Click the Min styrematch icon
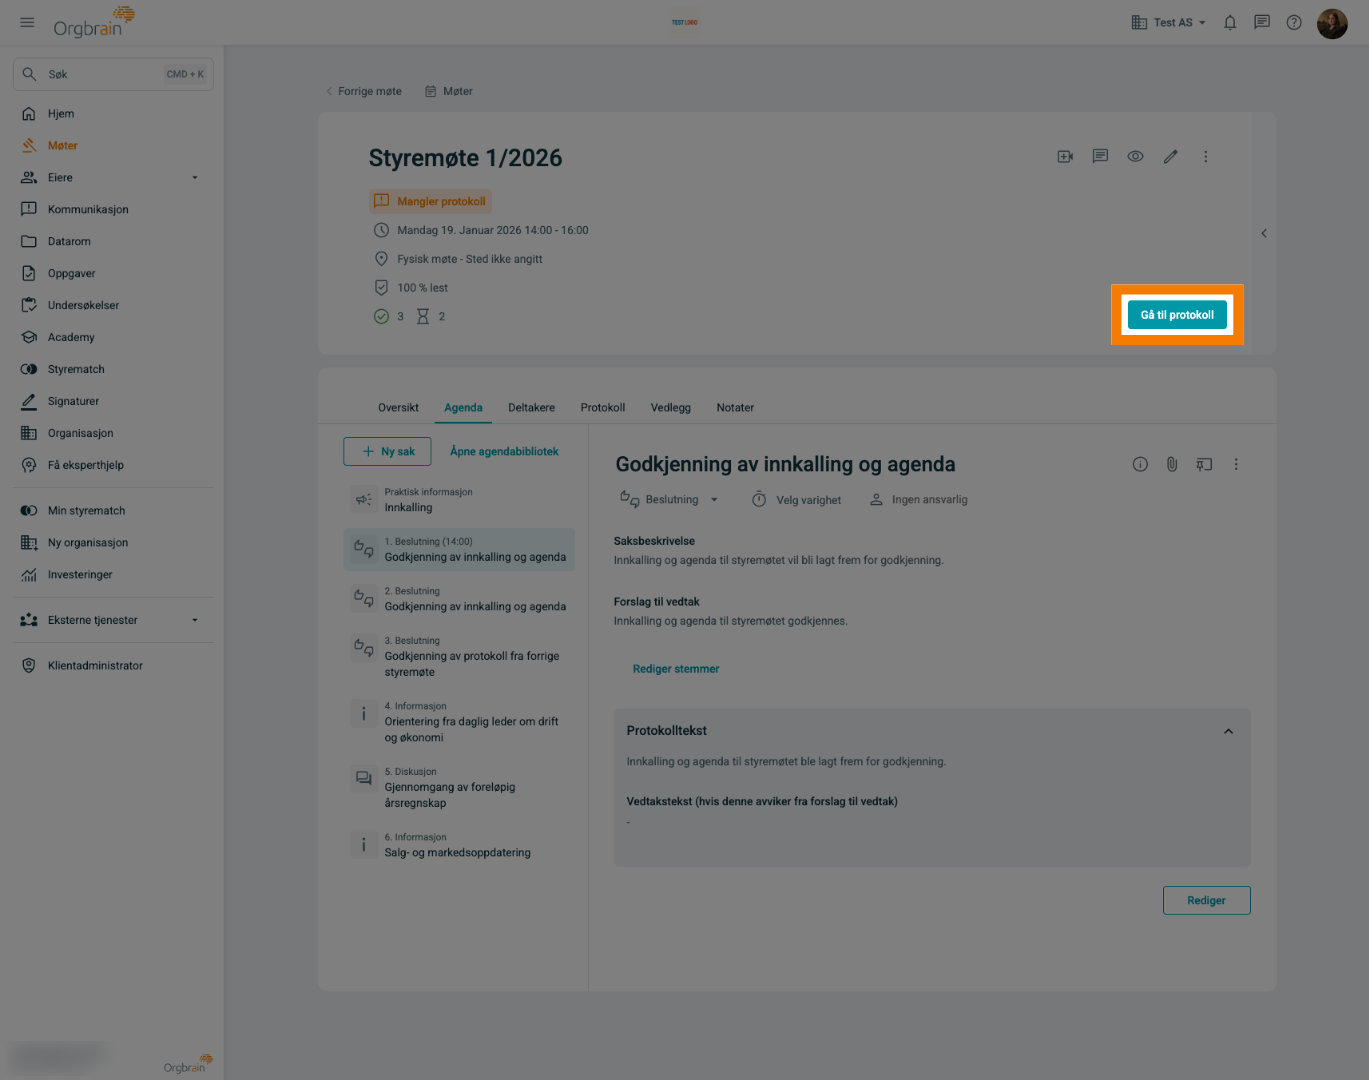 (29, 511)
